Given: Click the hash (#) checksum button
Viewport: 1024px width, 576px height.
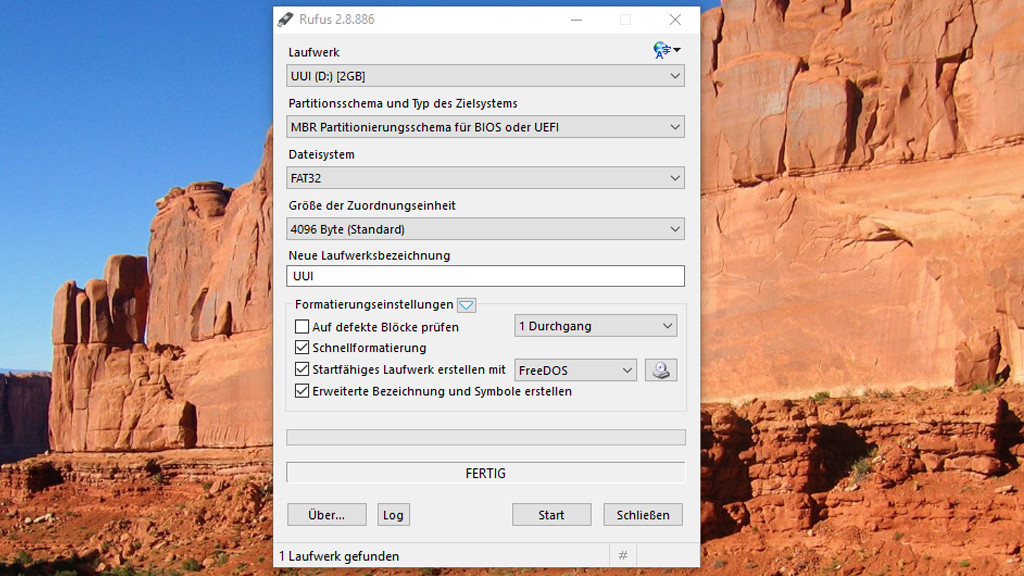Looking at the screenshot, I should [x=622, y=556].
